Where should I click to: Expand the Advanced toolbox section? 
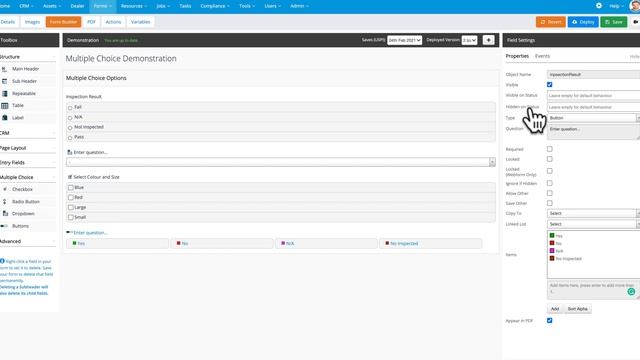click(x=28, y=241)
